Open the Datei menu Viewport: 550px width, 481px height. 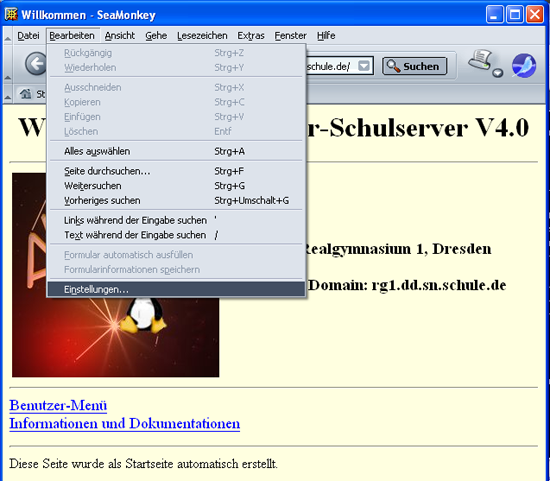click(x=28, y=36)
